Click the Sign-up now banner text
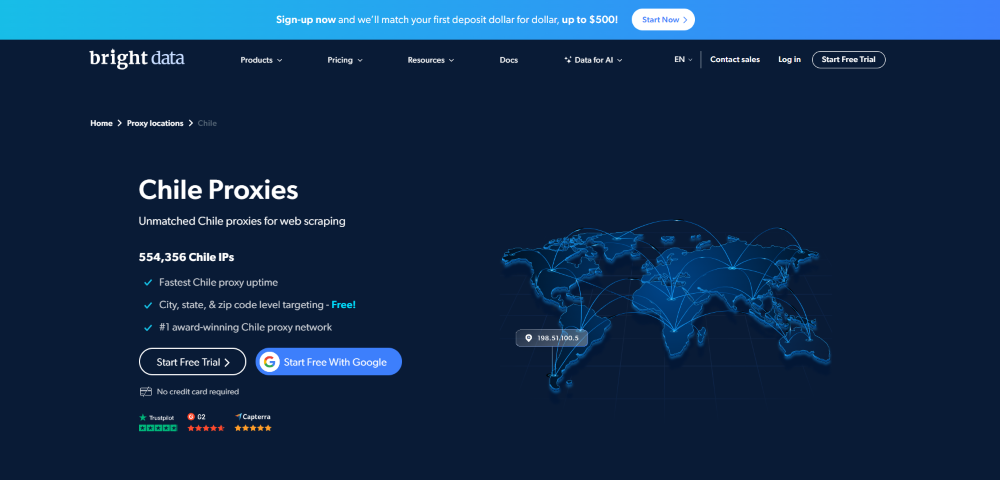The height and width of the screenshot is (480, 1000). 305,20
